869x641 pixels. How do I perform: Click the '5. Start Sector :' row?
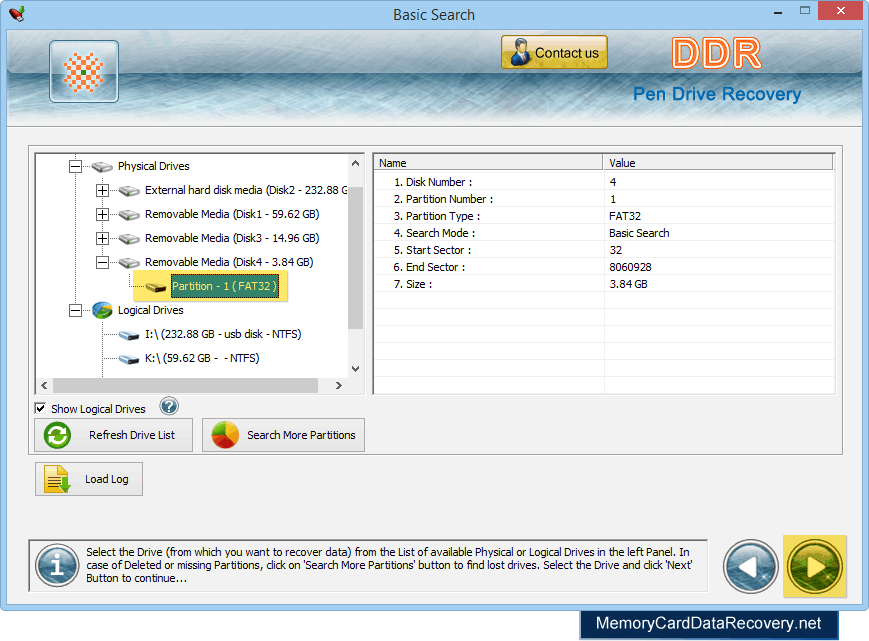(x=605, y=250)
